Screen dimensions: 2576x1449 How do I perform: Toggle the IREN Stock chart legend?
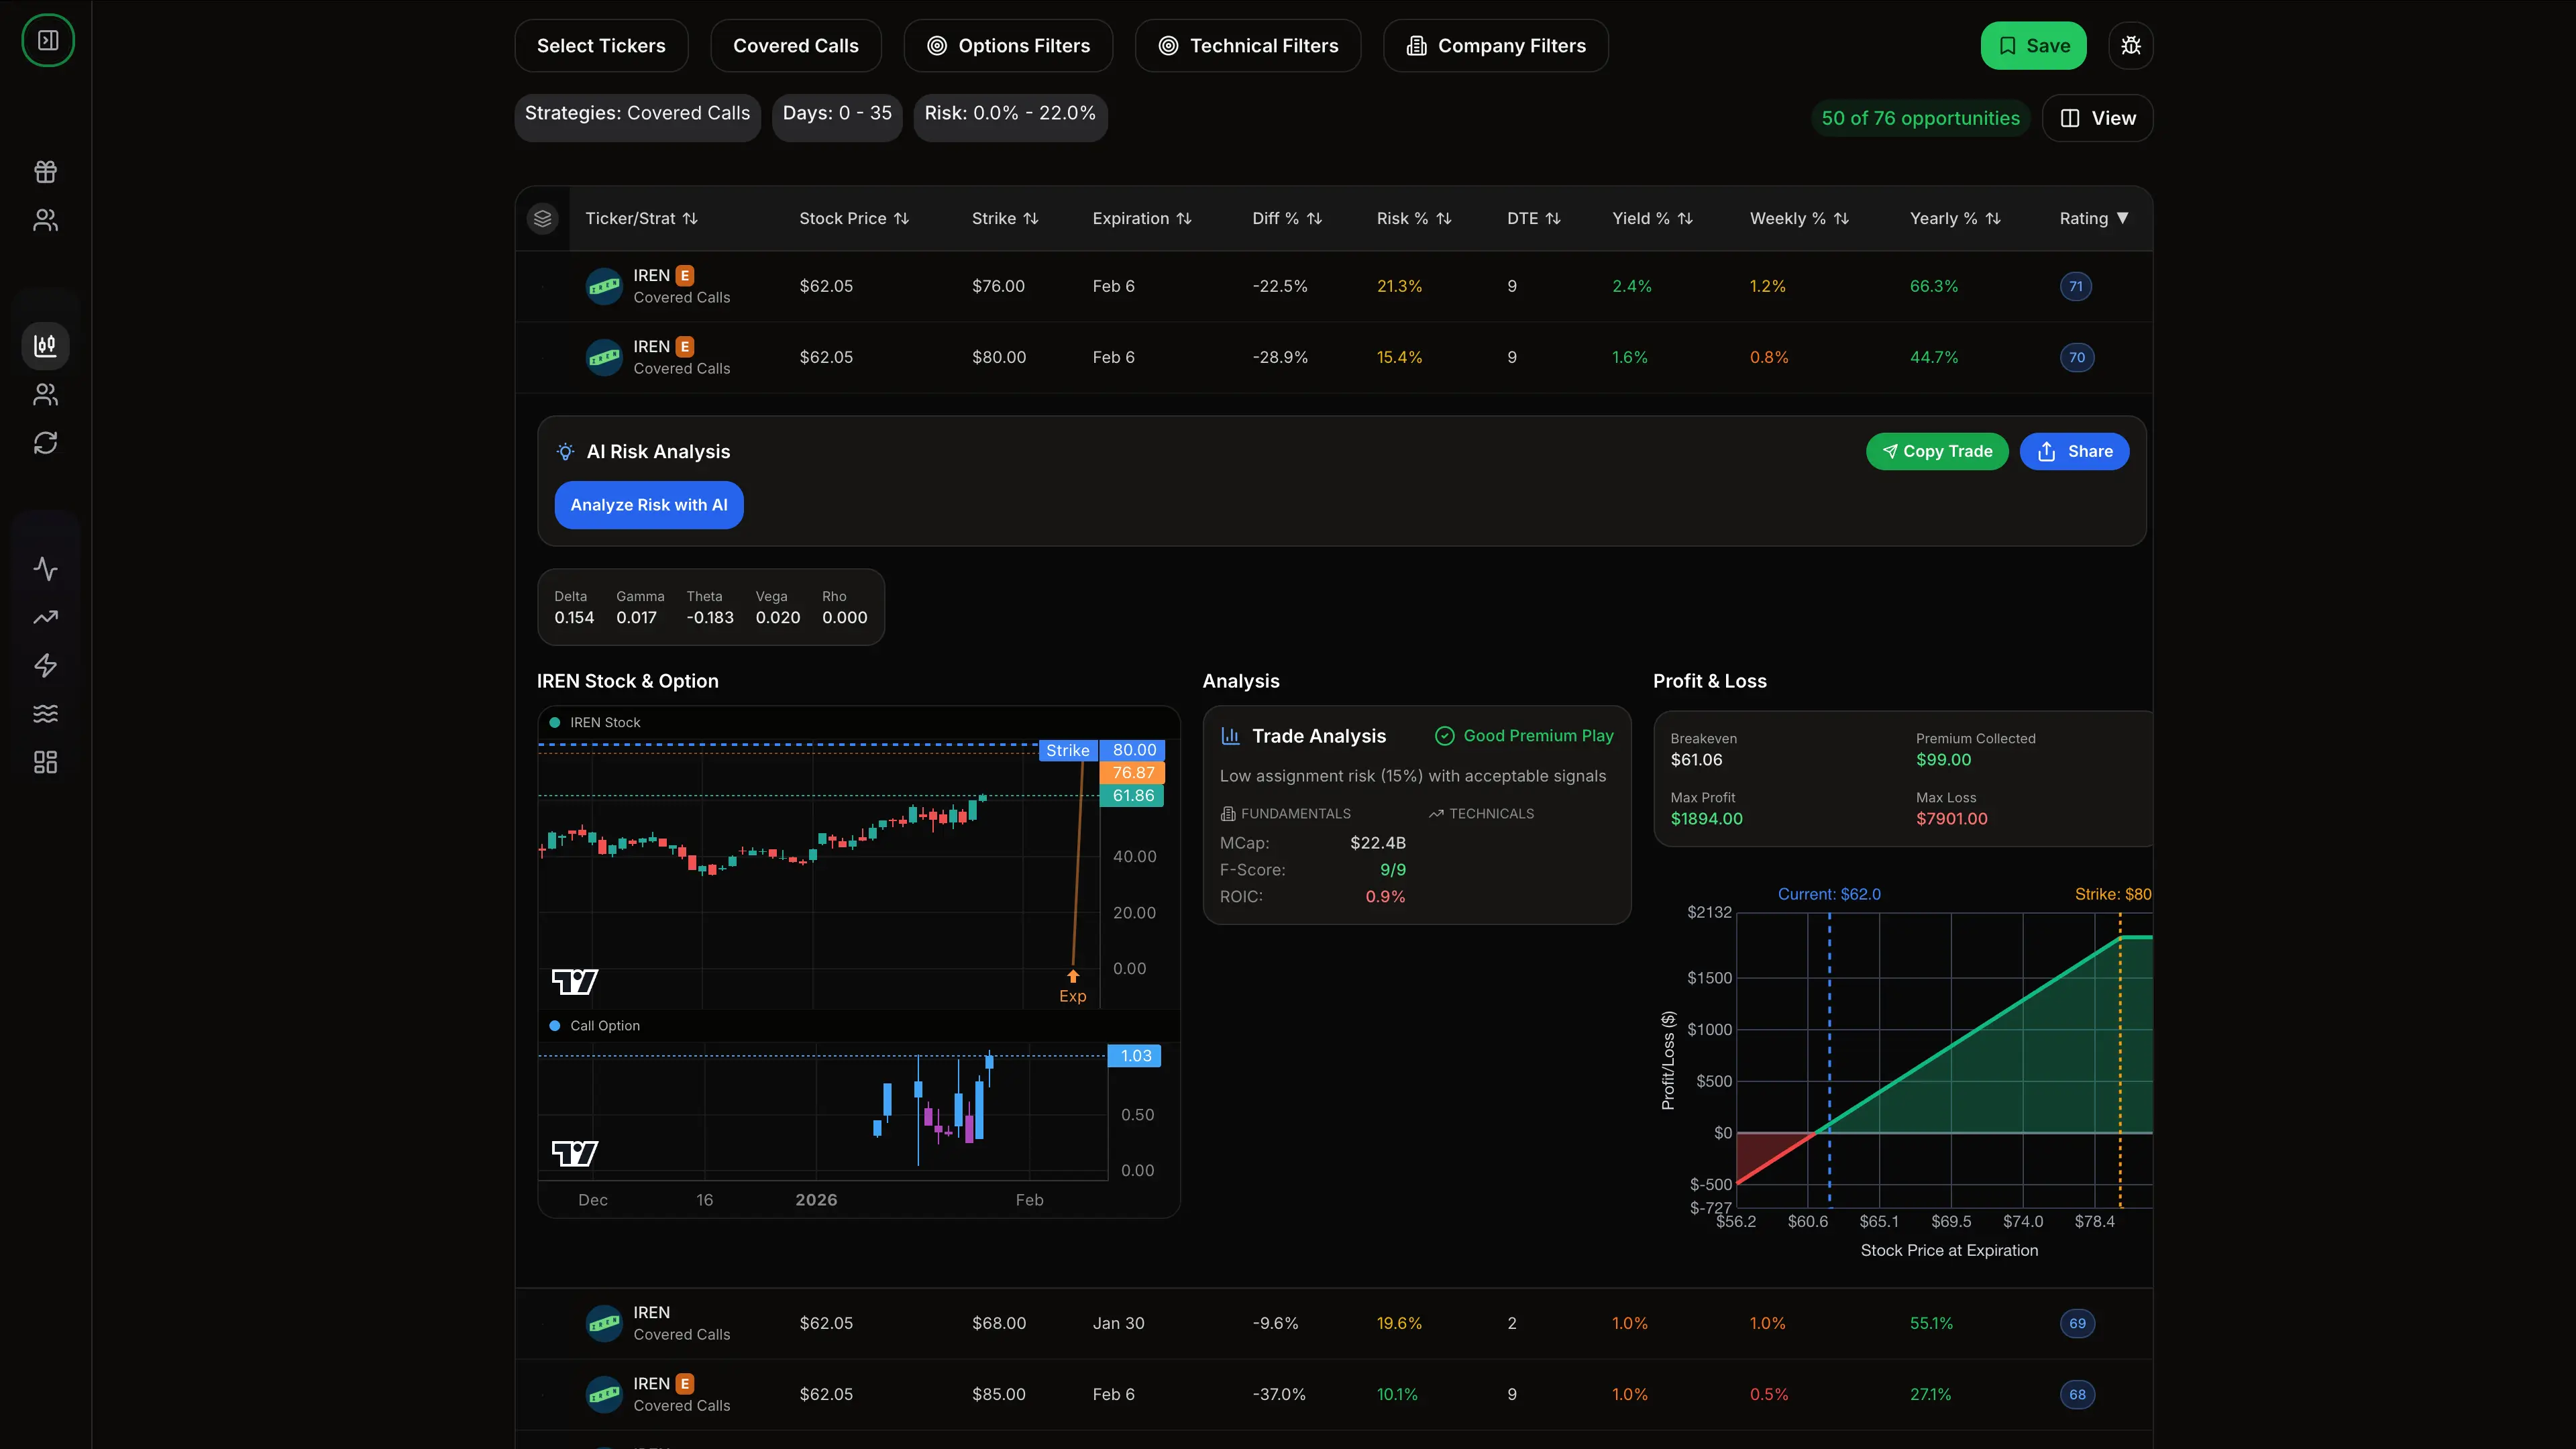595,722
